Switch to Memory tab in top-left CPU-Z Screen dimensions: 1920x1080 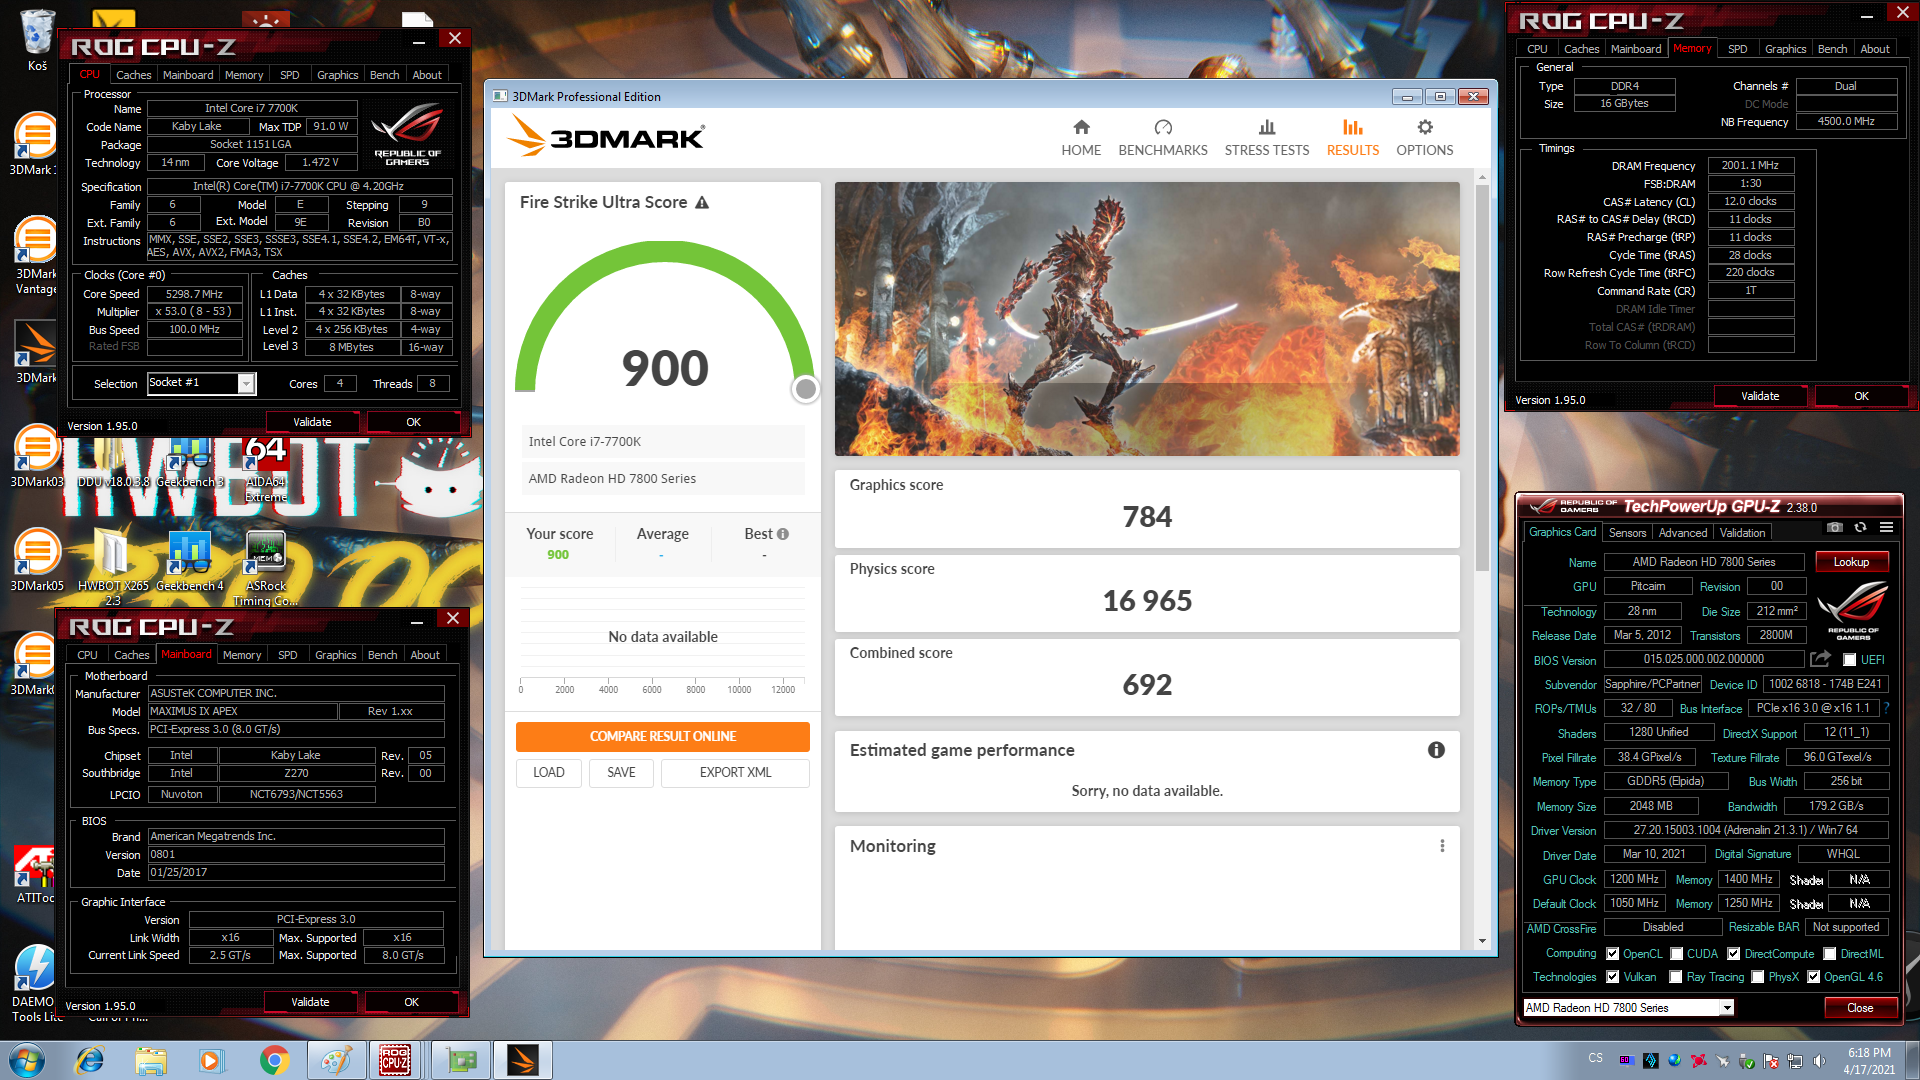click(x=244, y=75)
